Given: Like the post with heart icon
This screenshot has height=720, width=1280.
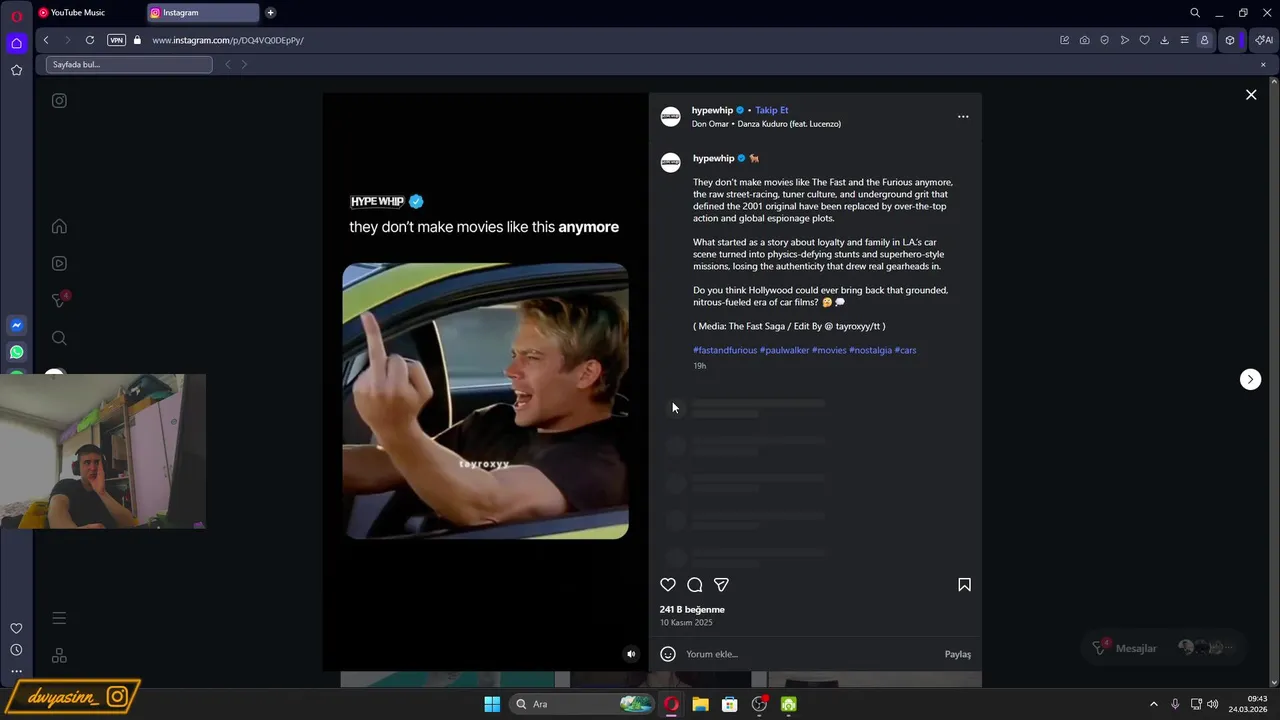Looking at the screenshot, I should coord(668,585).
